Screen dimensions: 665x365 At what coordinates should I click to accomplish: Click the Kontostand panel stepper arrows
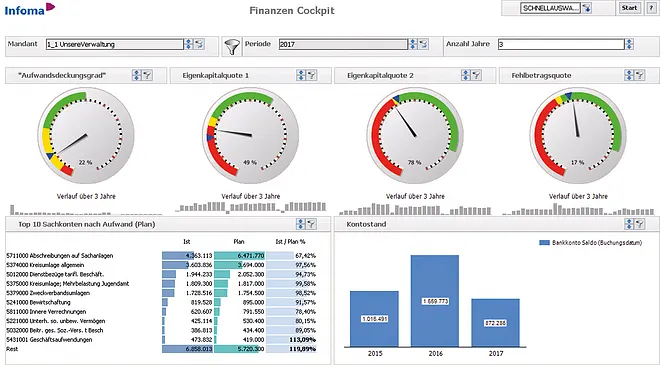pos(629,224)
